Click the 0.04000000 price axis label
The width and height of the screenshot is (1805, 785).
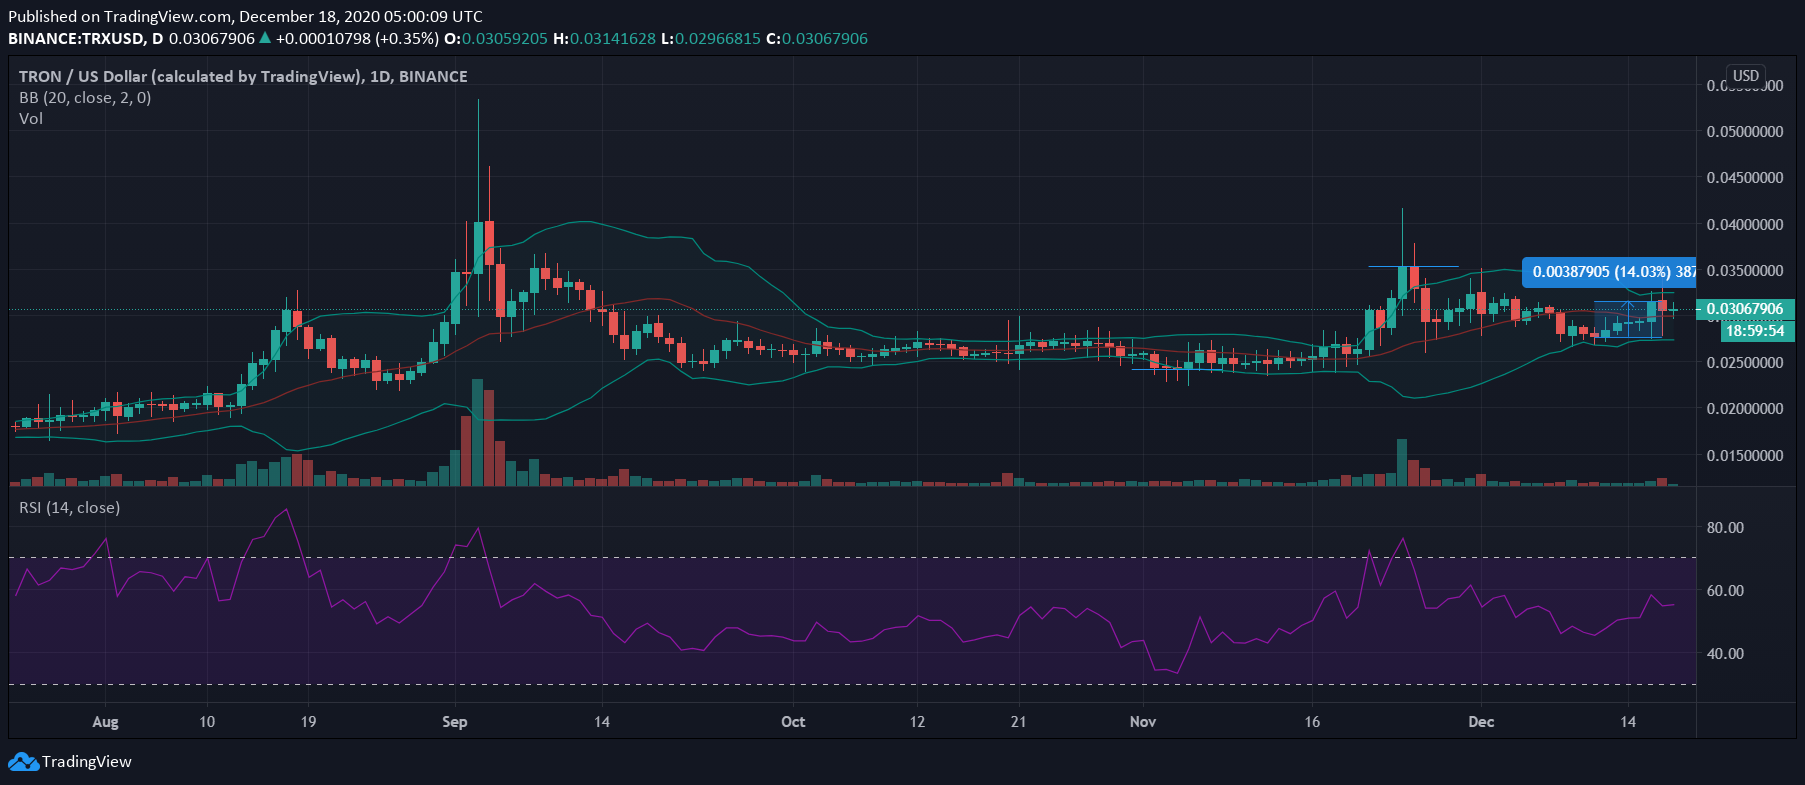[x=1745, y=225]
